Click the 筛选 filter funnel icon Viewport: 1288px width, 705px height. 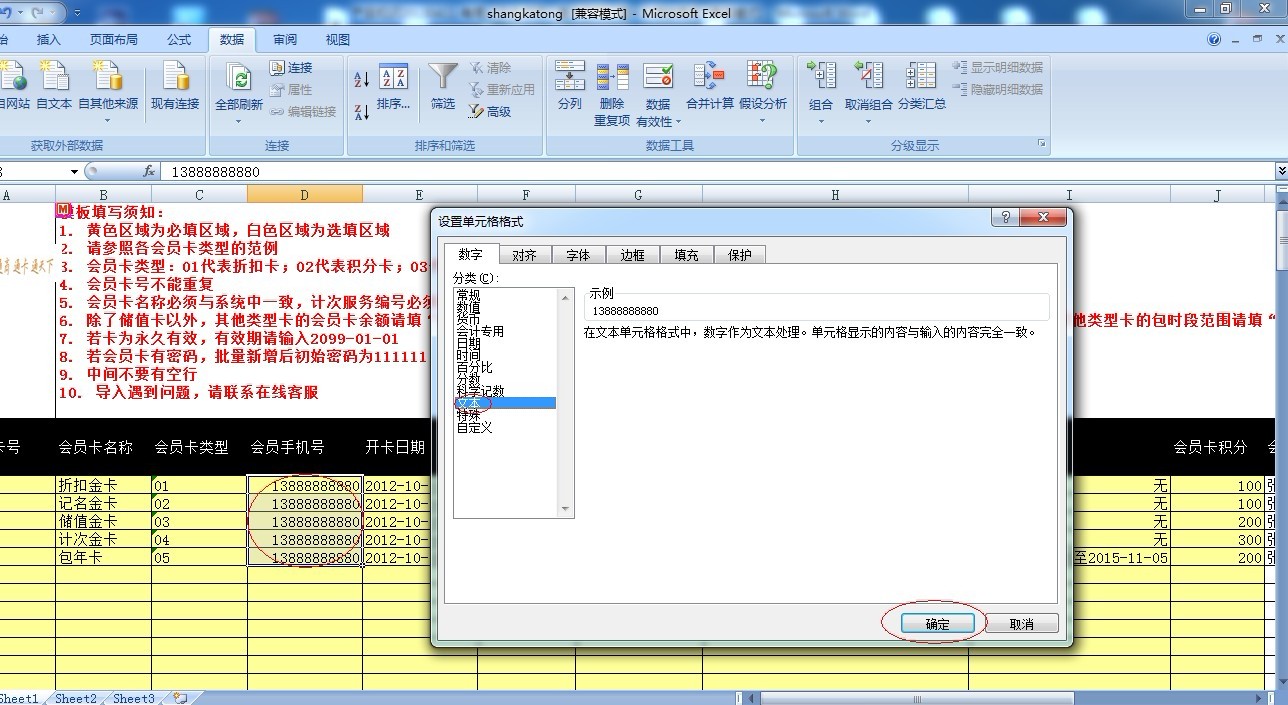click(443, 78)
